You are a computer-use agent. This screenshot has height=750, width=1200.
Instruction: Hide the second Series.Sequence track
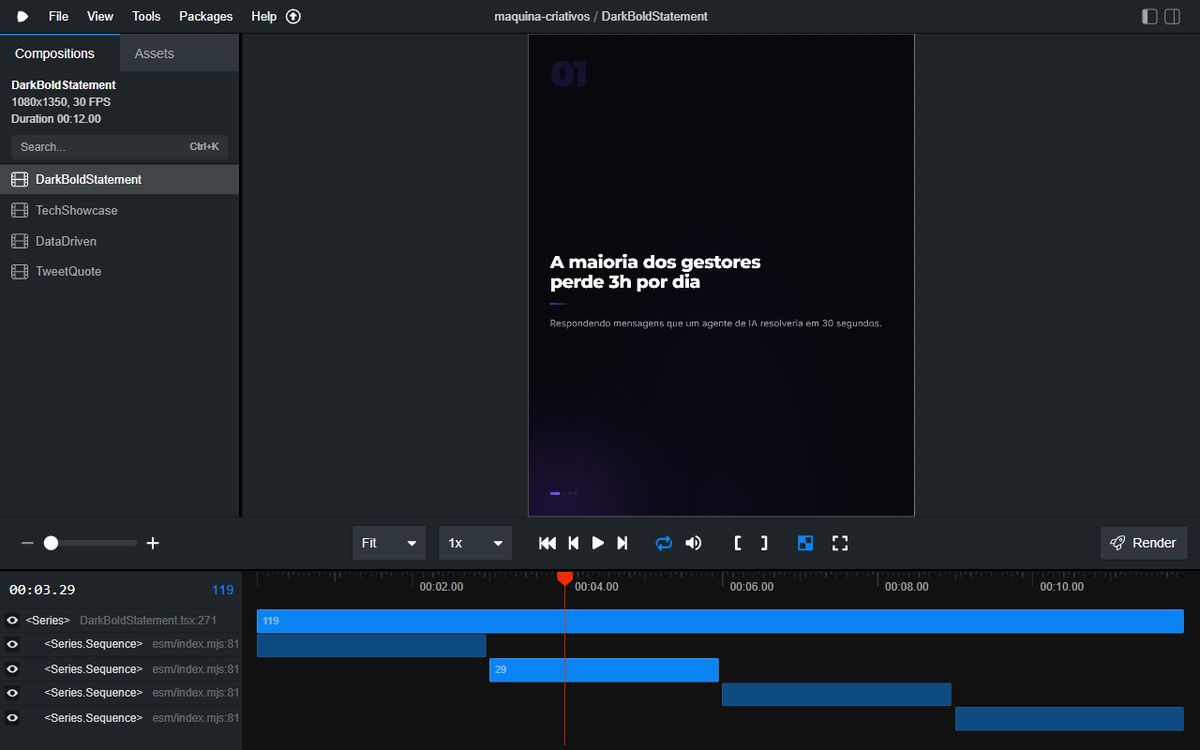(x=13, y=669)
